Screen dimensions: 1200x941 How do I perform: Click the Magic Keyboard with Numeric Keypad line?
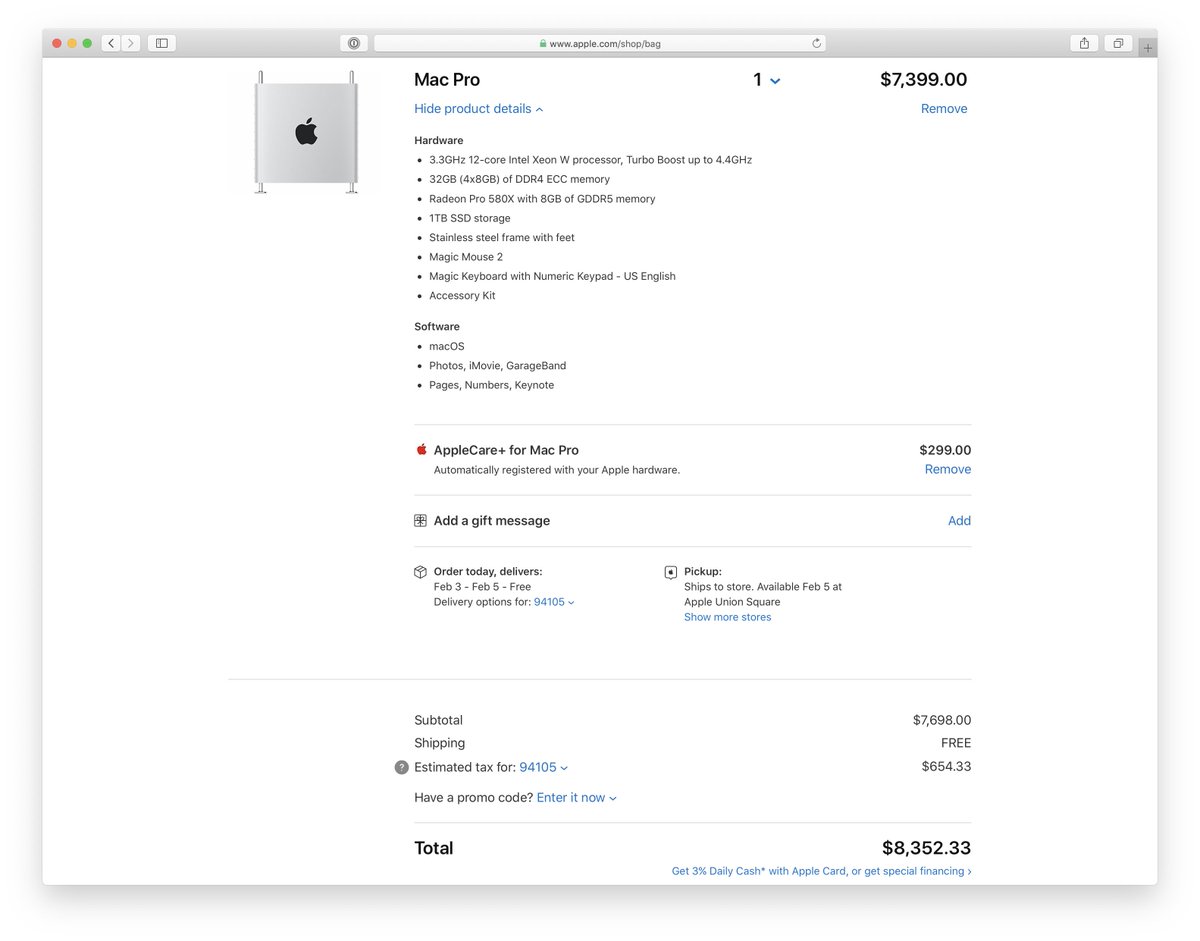(552, 276)
